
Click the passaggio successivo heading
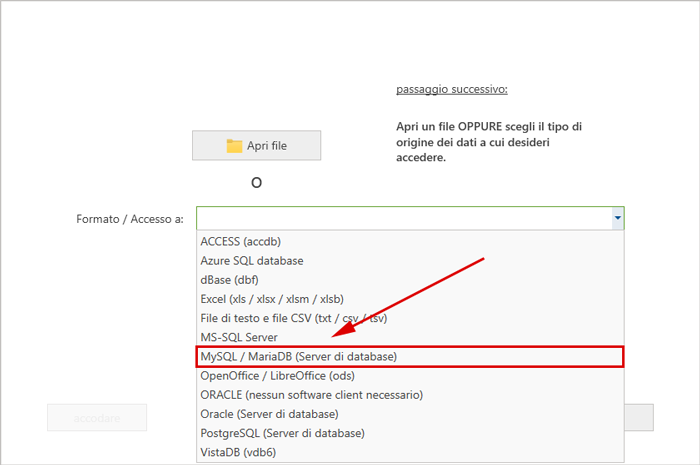[451, 90]
